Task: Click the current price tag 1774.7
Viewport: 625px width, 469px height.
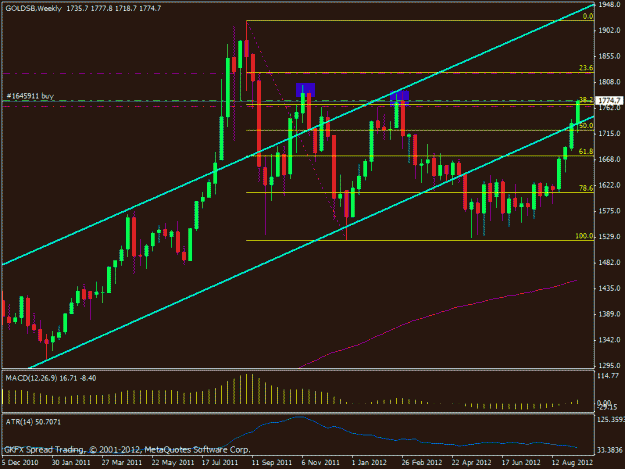Action: (x=610, y=100)
